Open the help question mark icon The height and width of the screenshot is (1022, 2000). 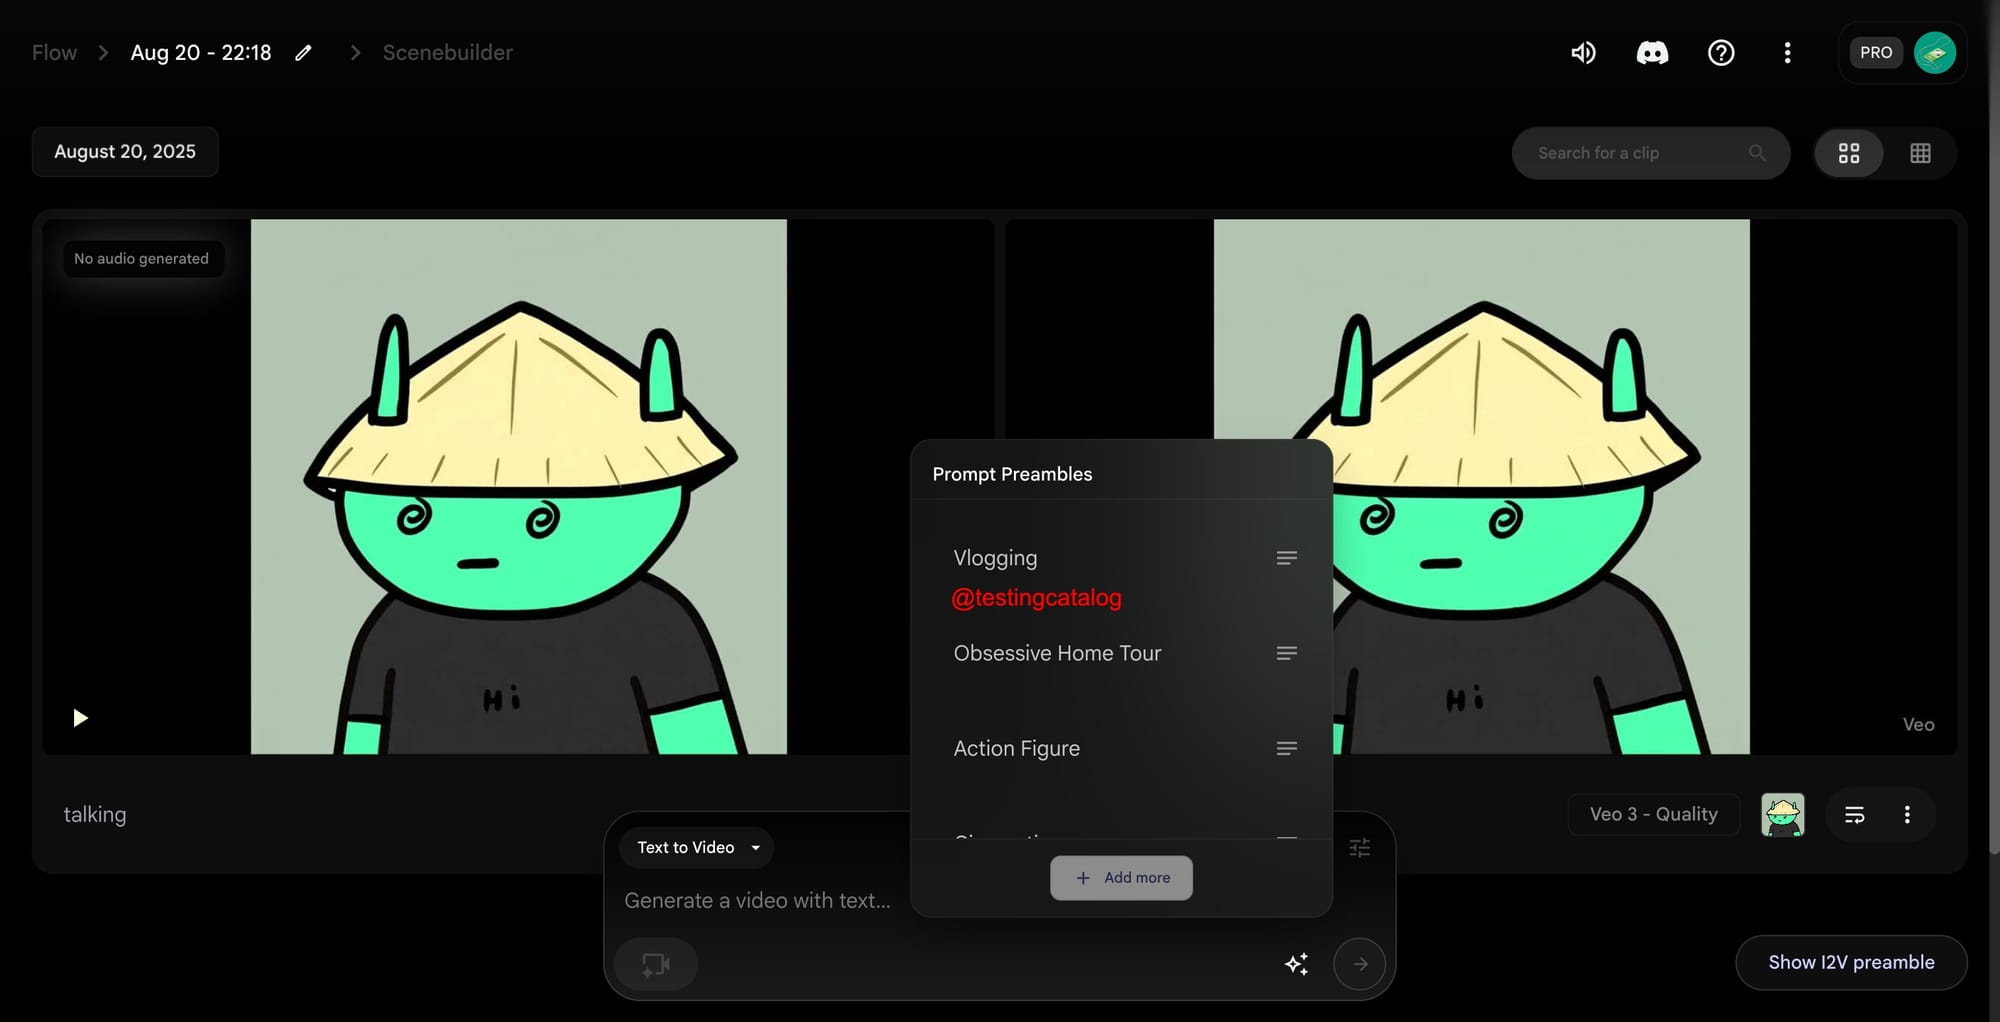point(1721,53)
